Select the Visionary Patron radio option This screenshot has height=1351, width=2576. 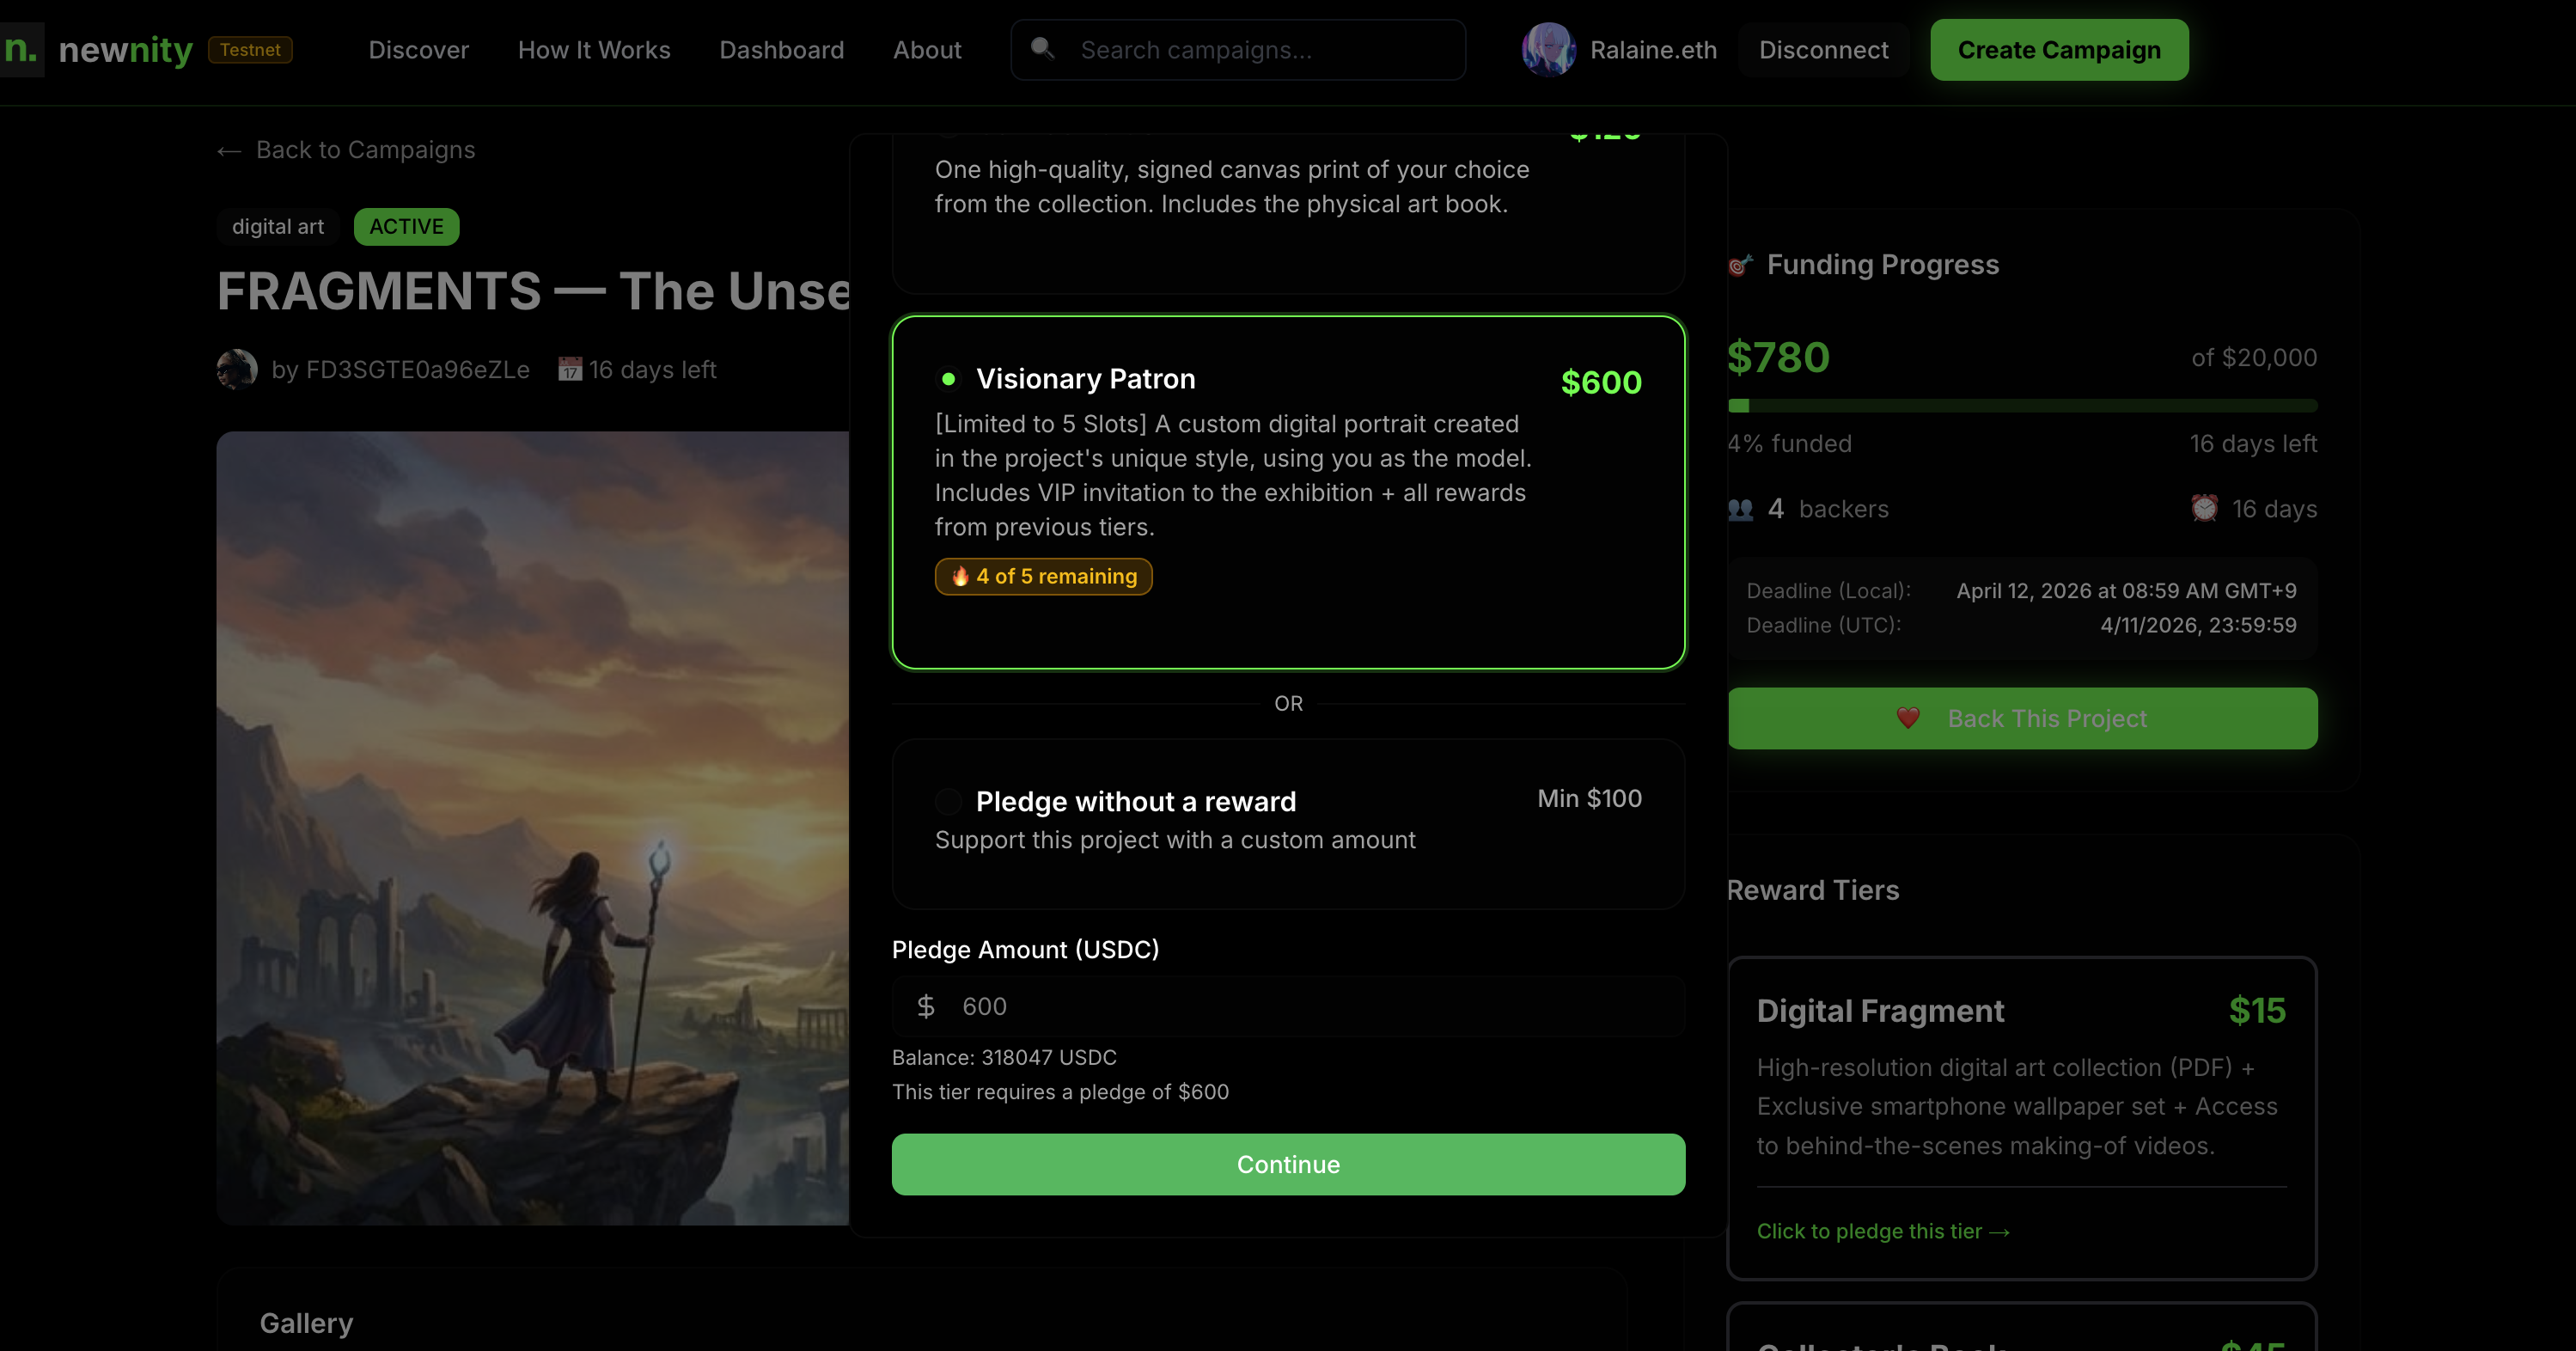pos(948,379)
